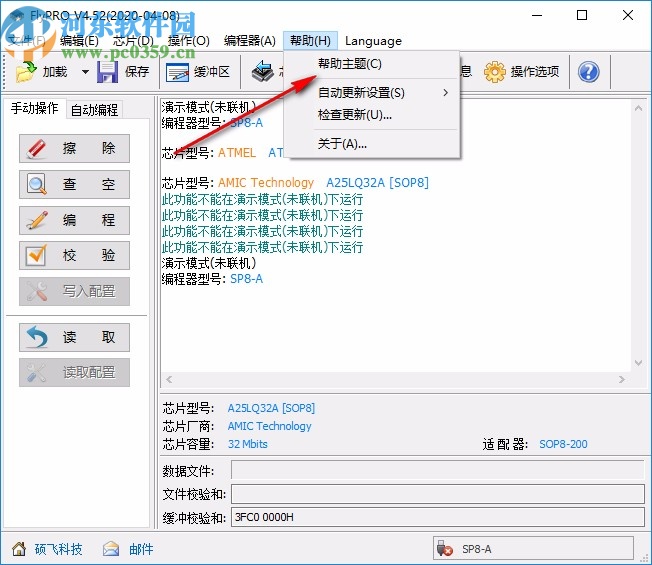Click the log scrollbar down arrow

[638, 363]
